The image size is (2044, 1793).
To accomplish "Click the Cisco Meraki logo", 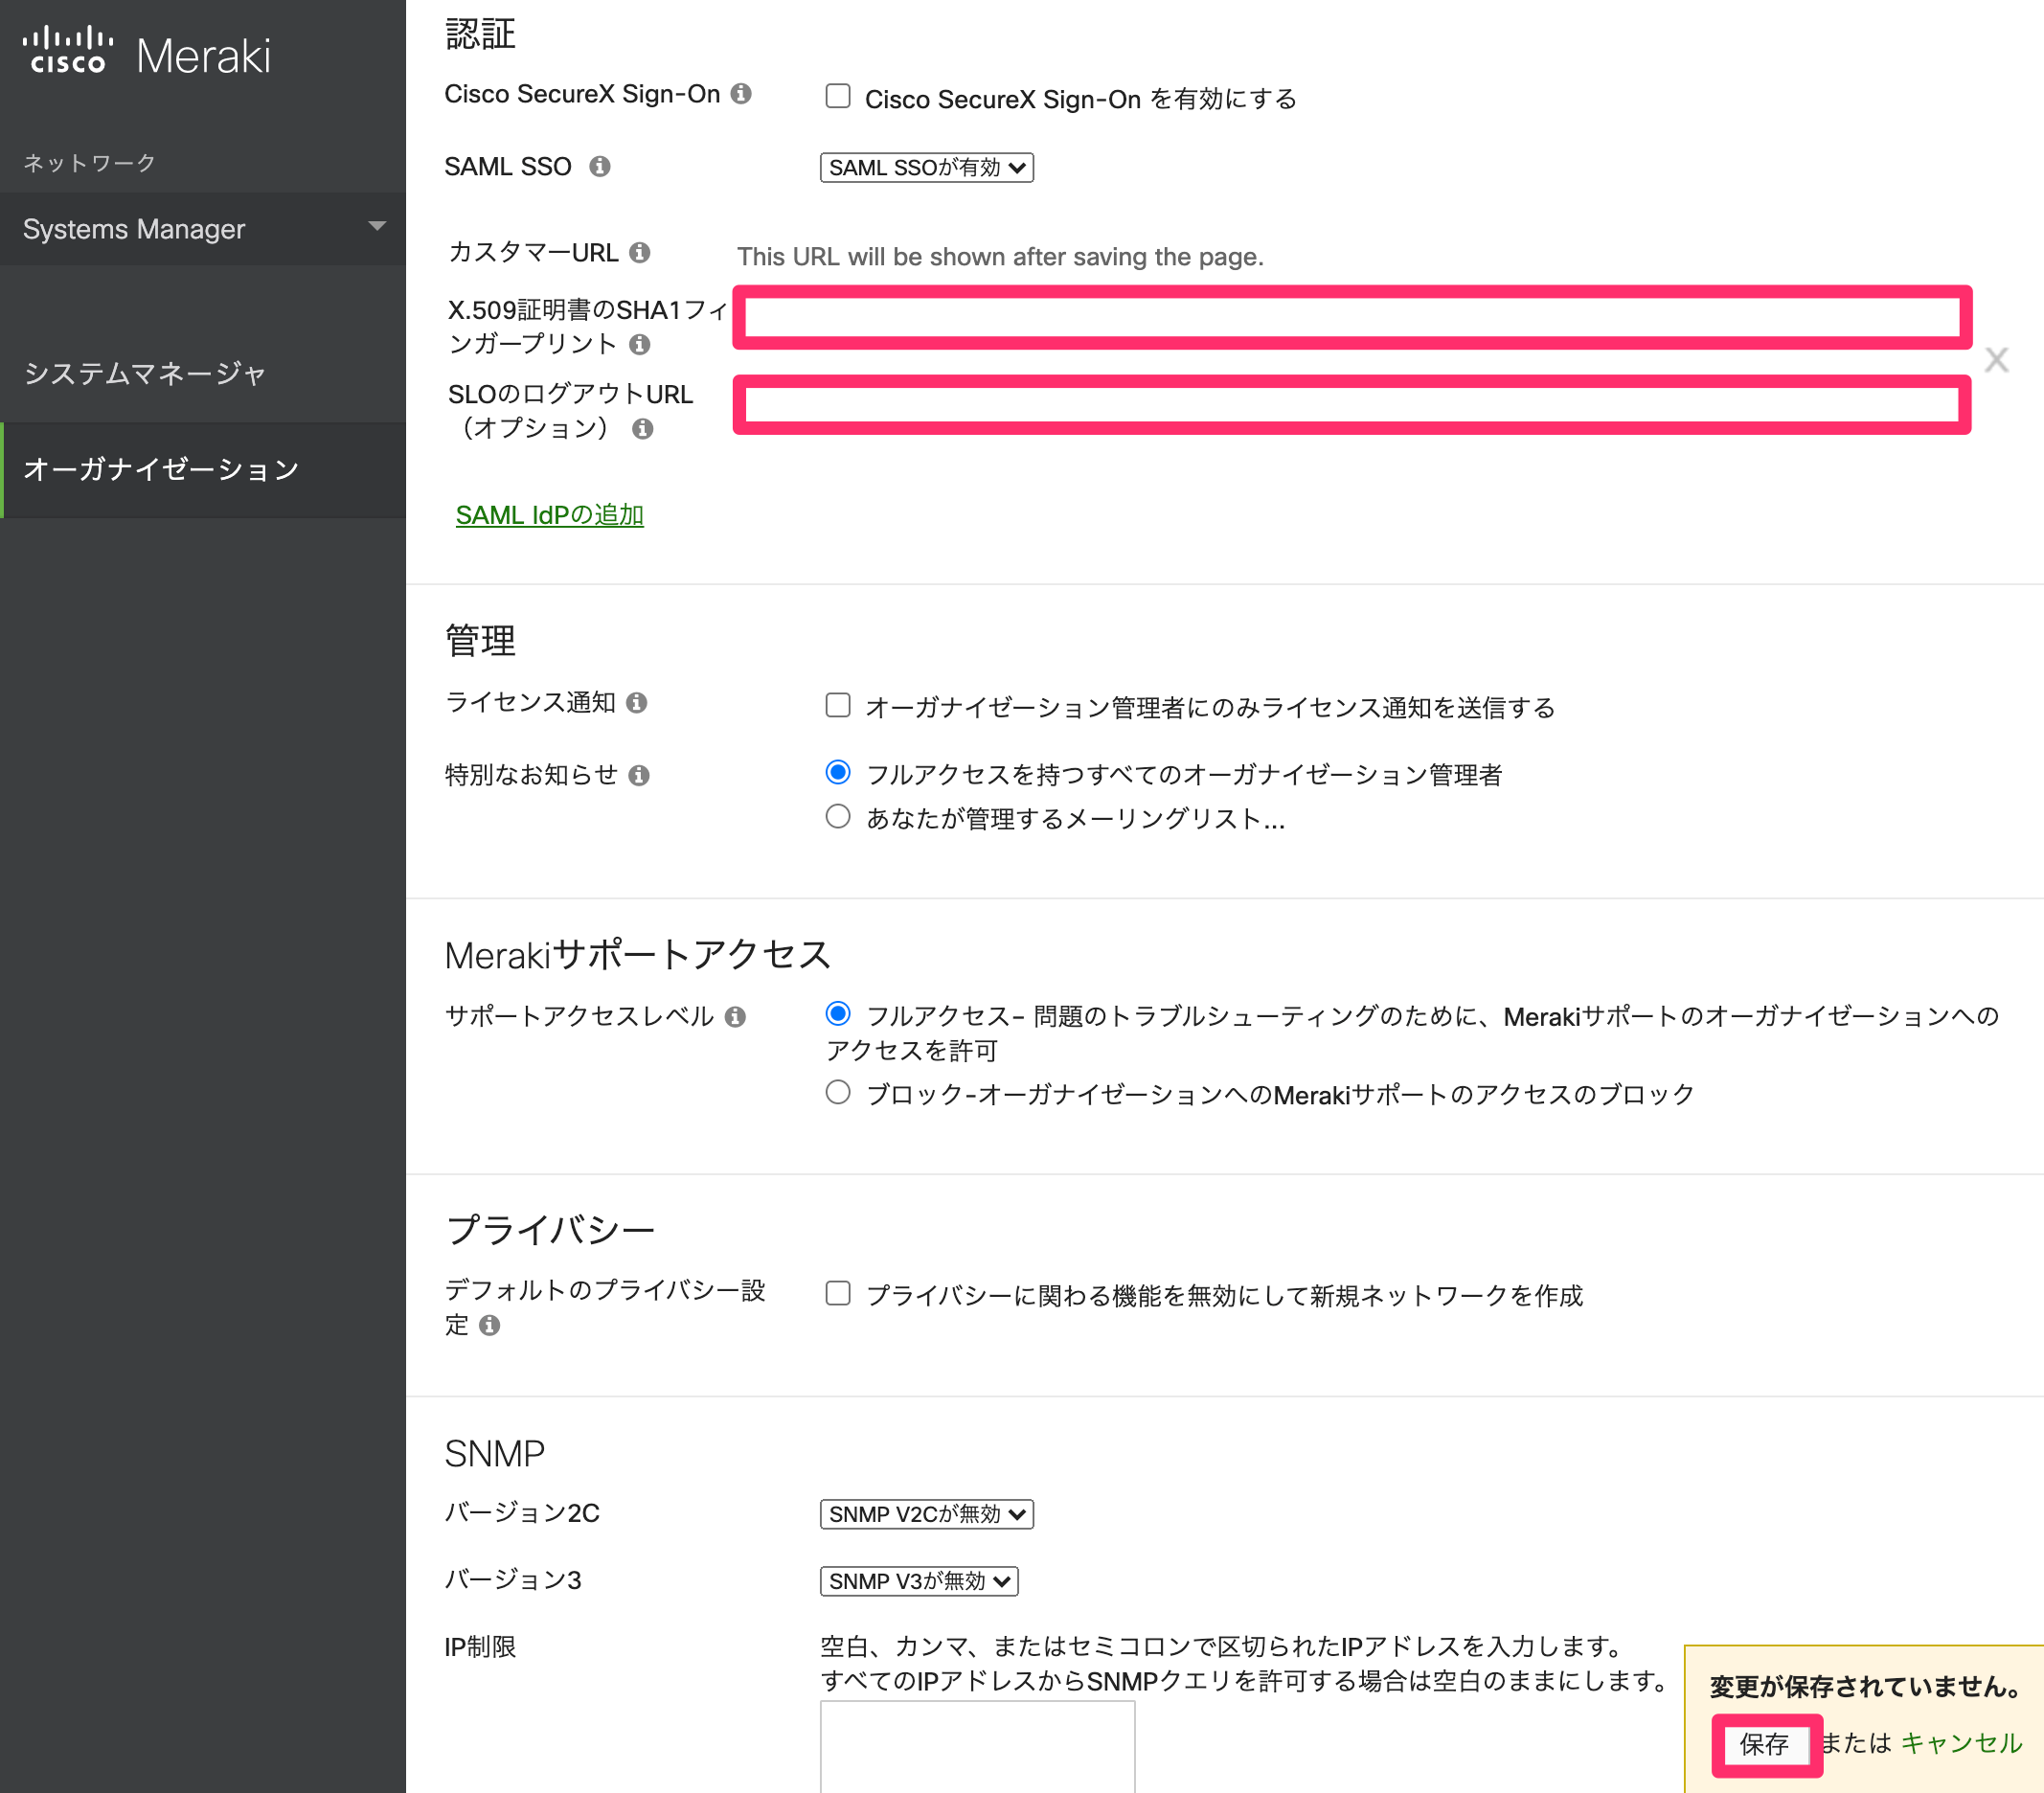I will tap(147, 52).
